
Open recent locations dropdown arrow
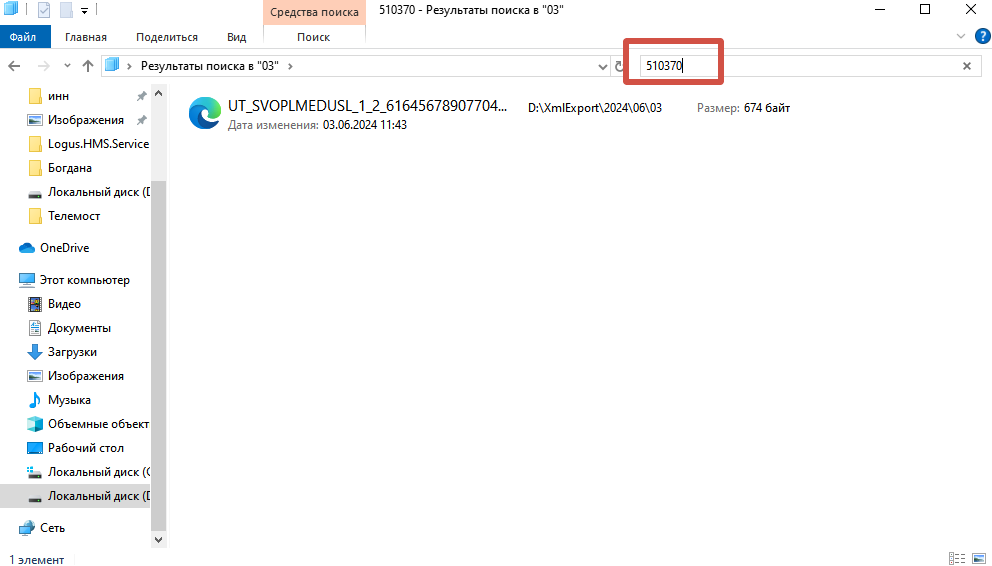67,66
